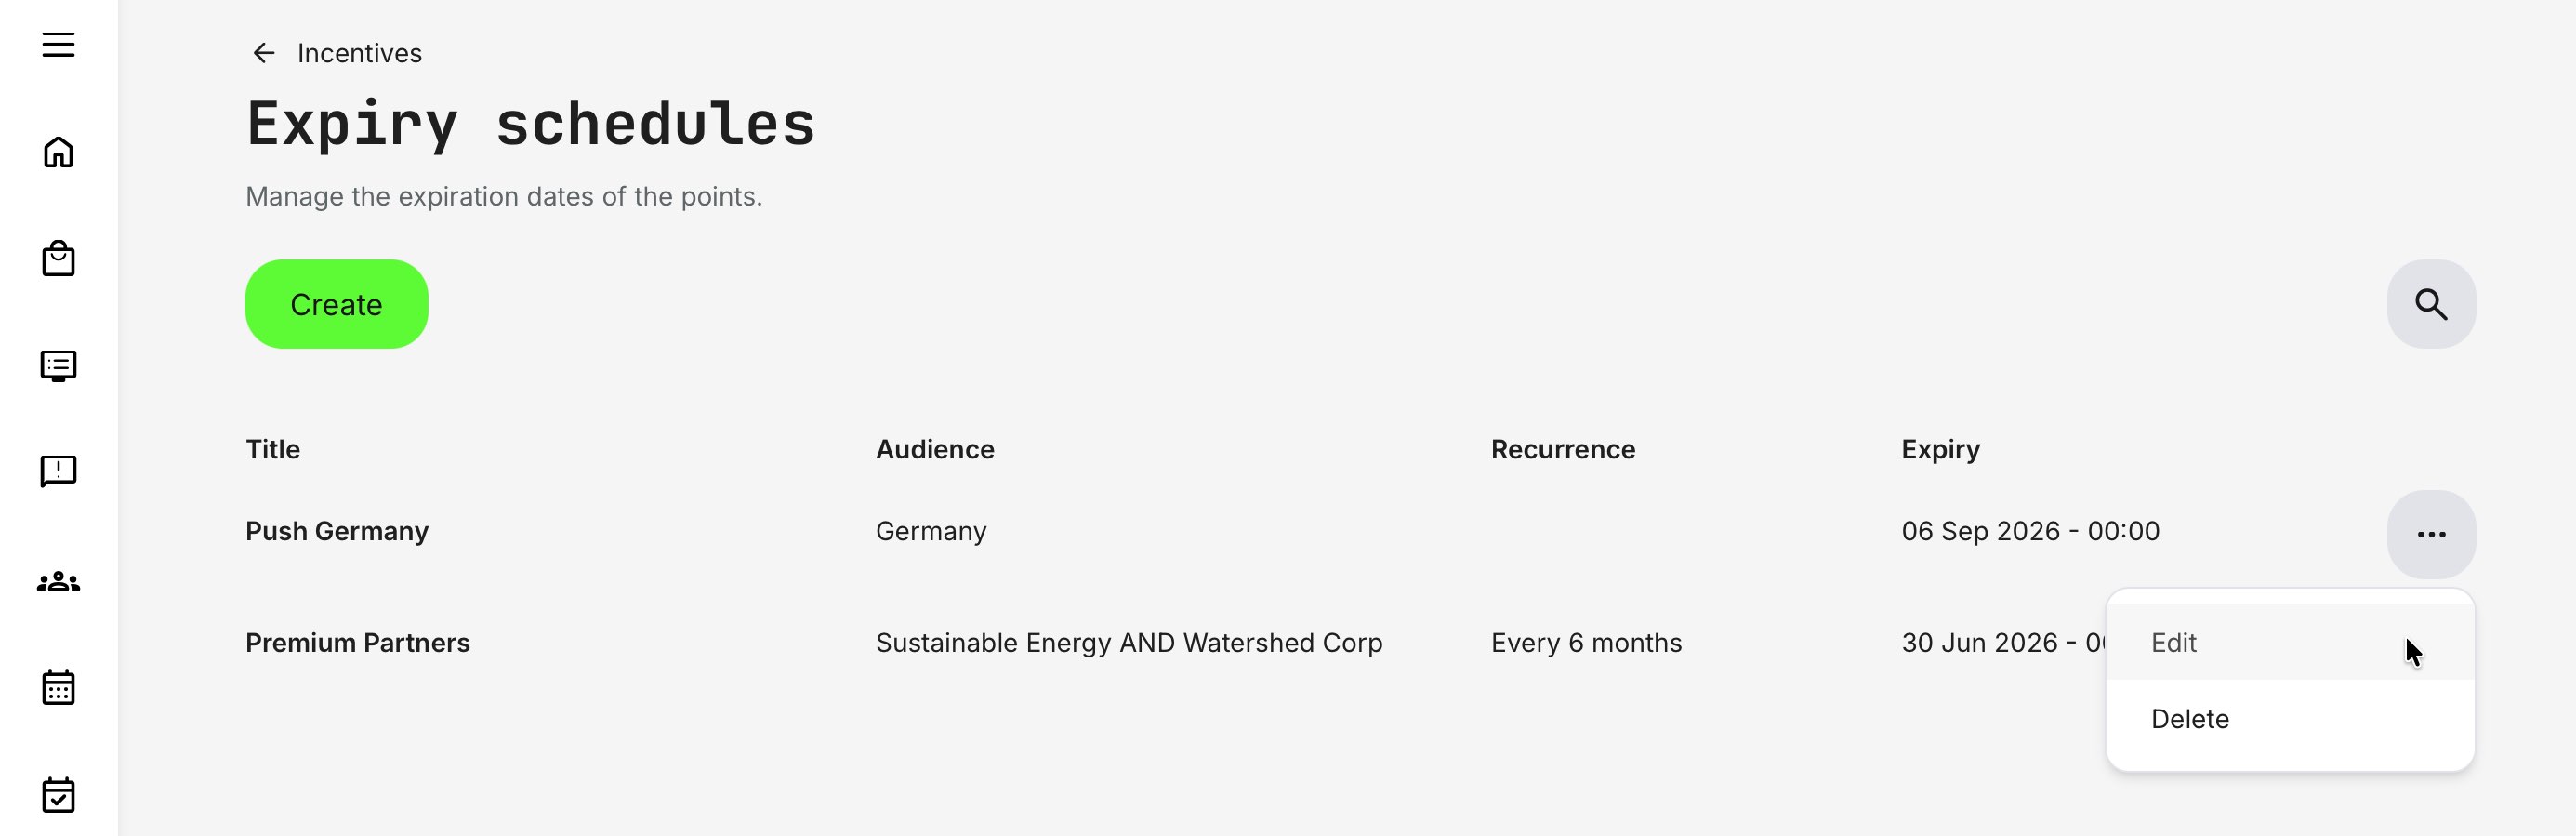2576x836 pixels.
Task: Click the Premium Partners schedule title
Action: coord(357,643)
